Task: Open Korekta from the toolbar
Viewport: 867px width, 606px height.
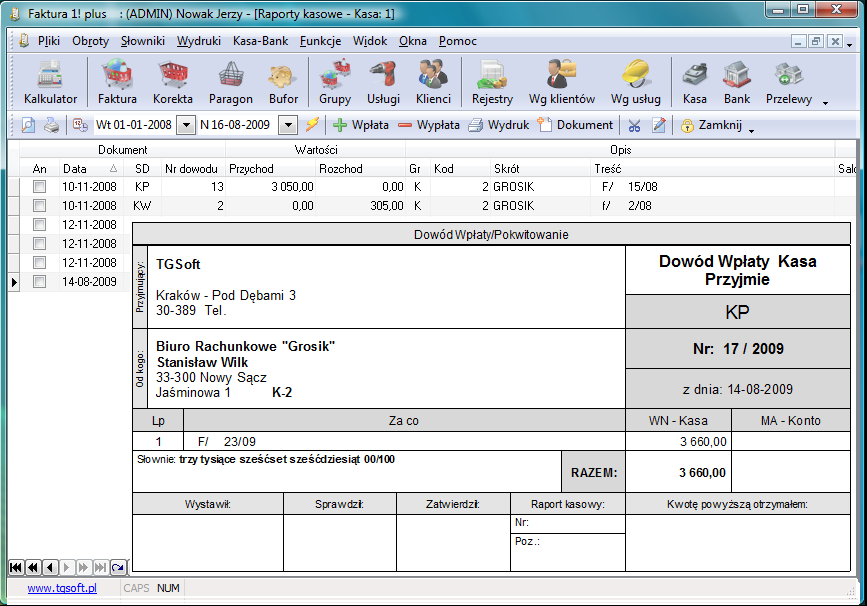Action: (x=173, y=82)
